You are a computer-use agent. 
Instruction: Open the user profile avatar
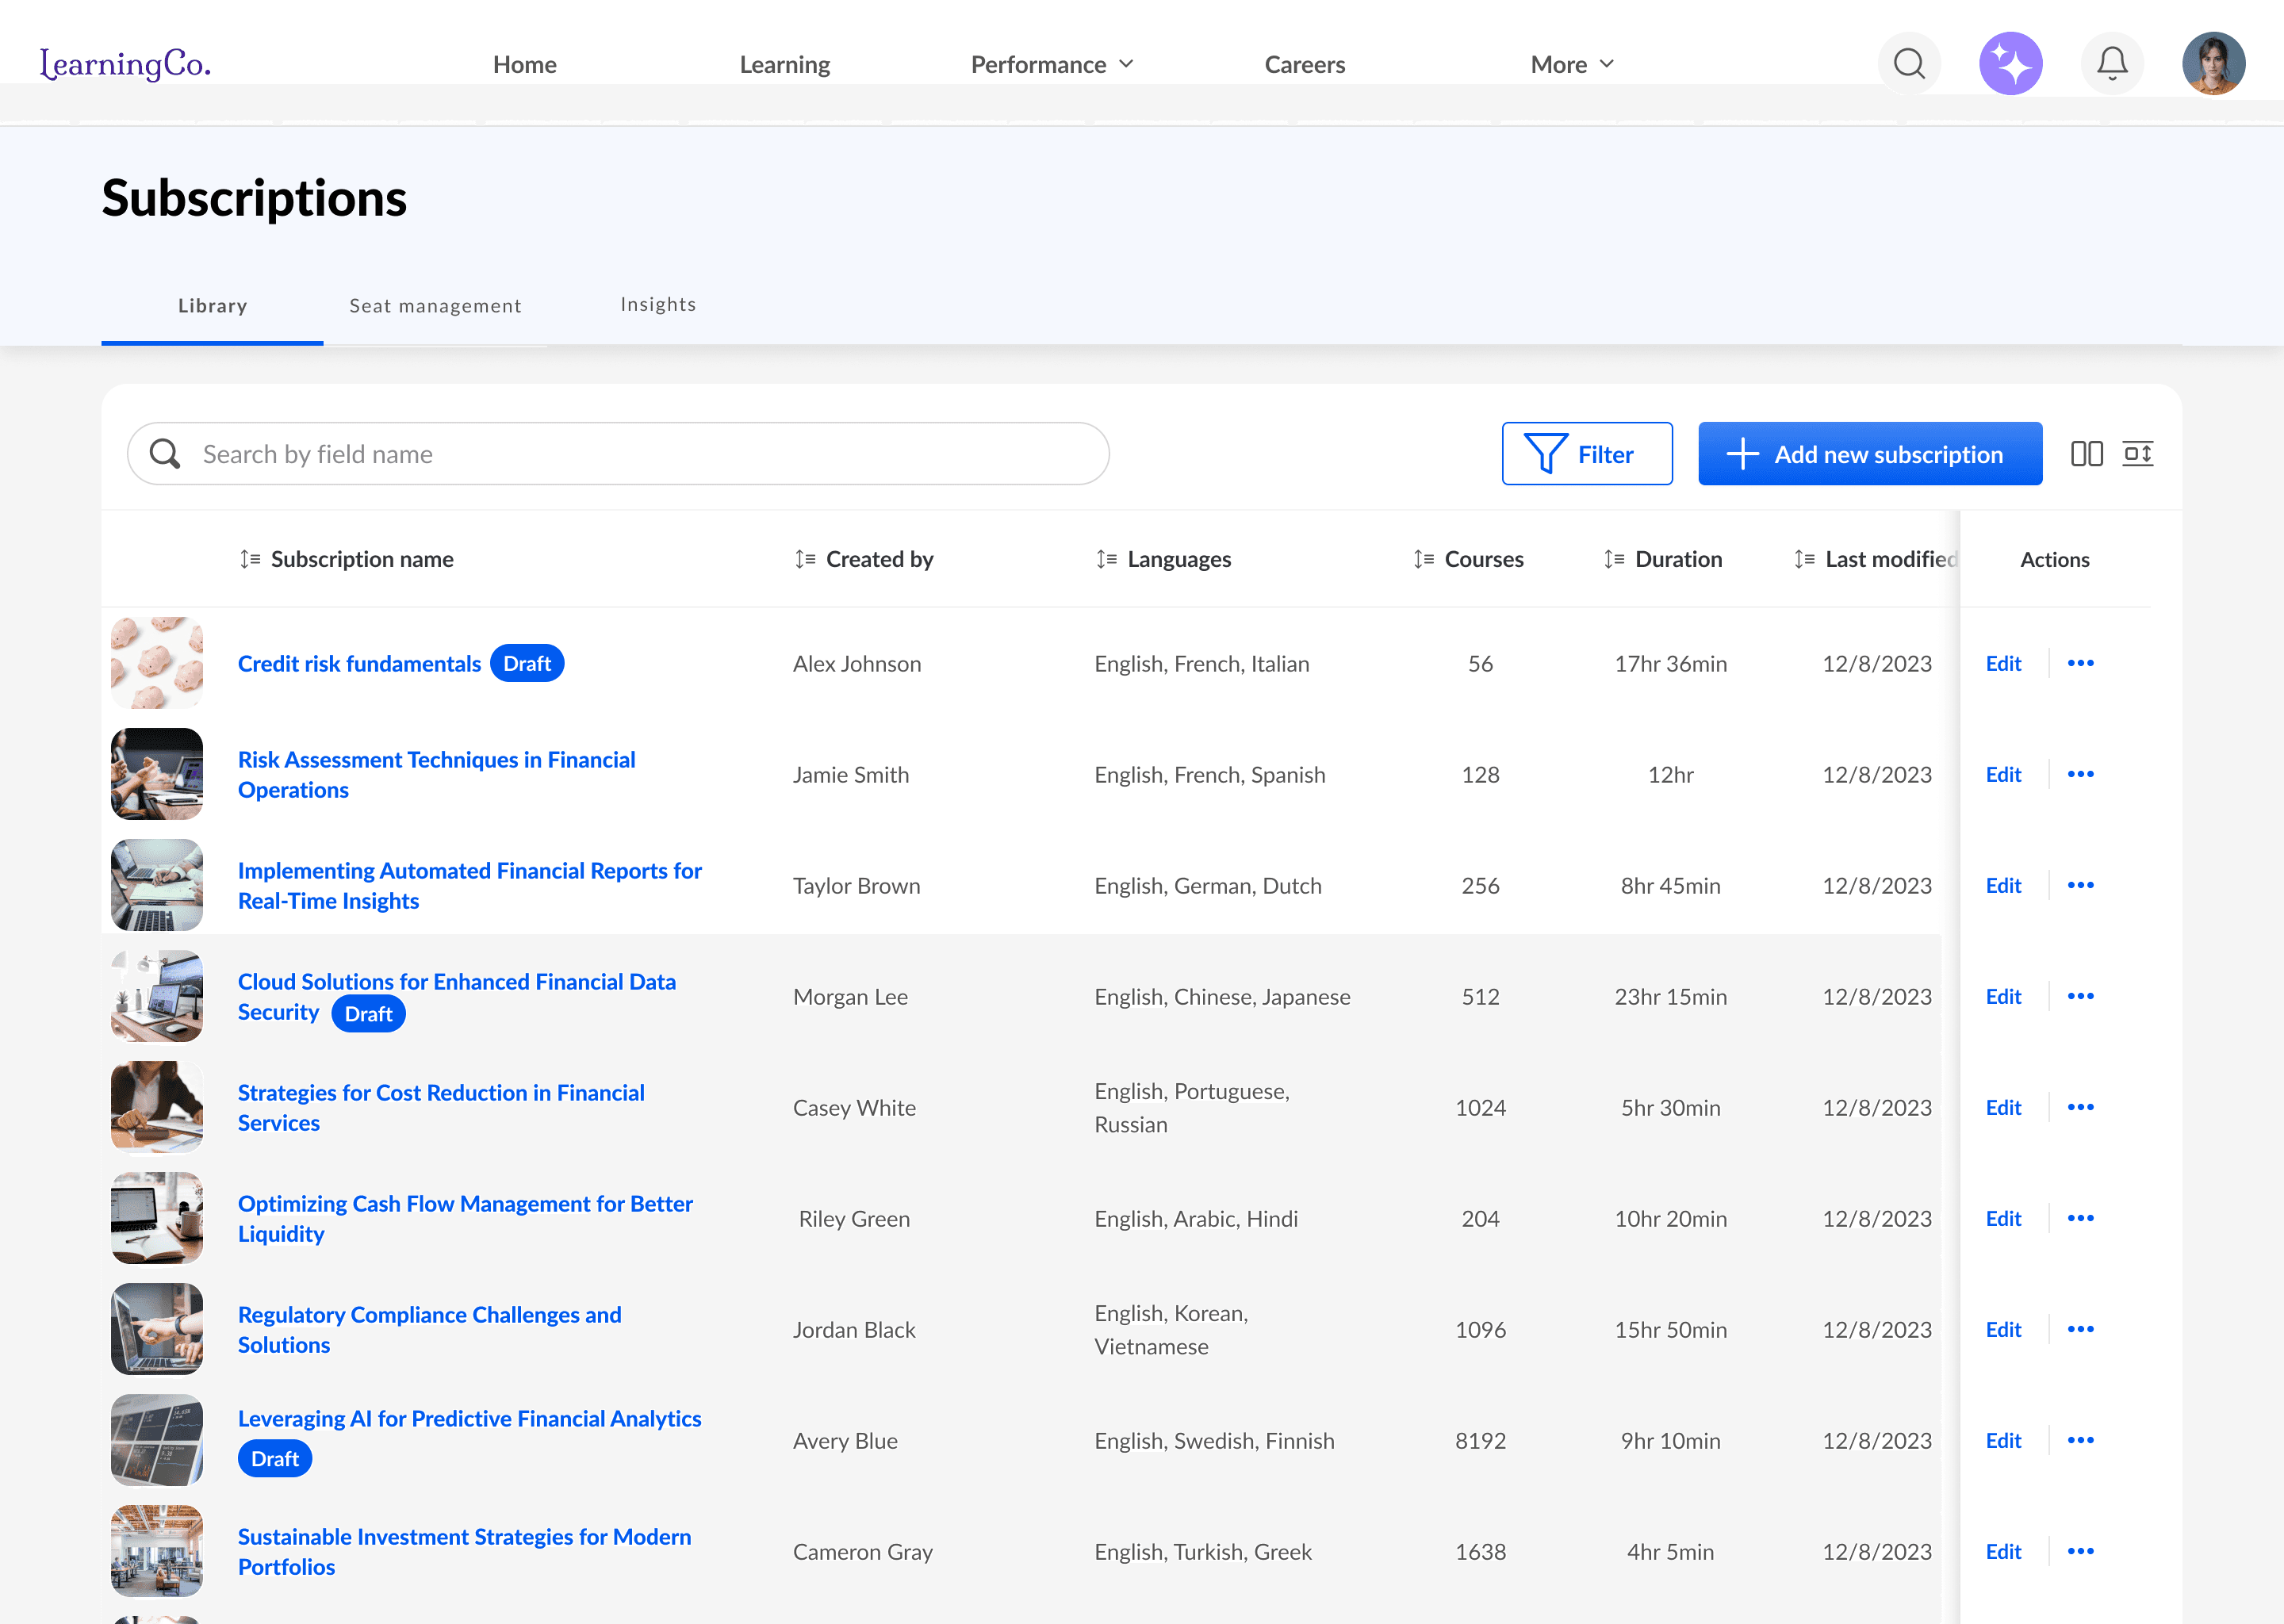[2213, 64]
